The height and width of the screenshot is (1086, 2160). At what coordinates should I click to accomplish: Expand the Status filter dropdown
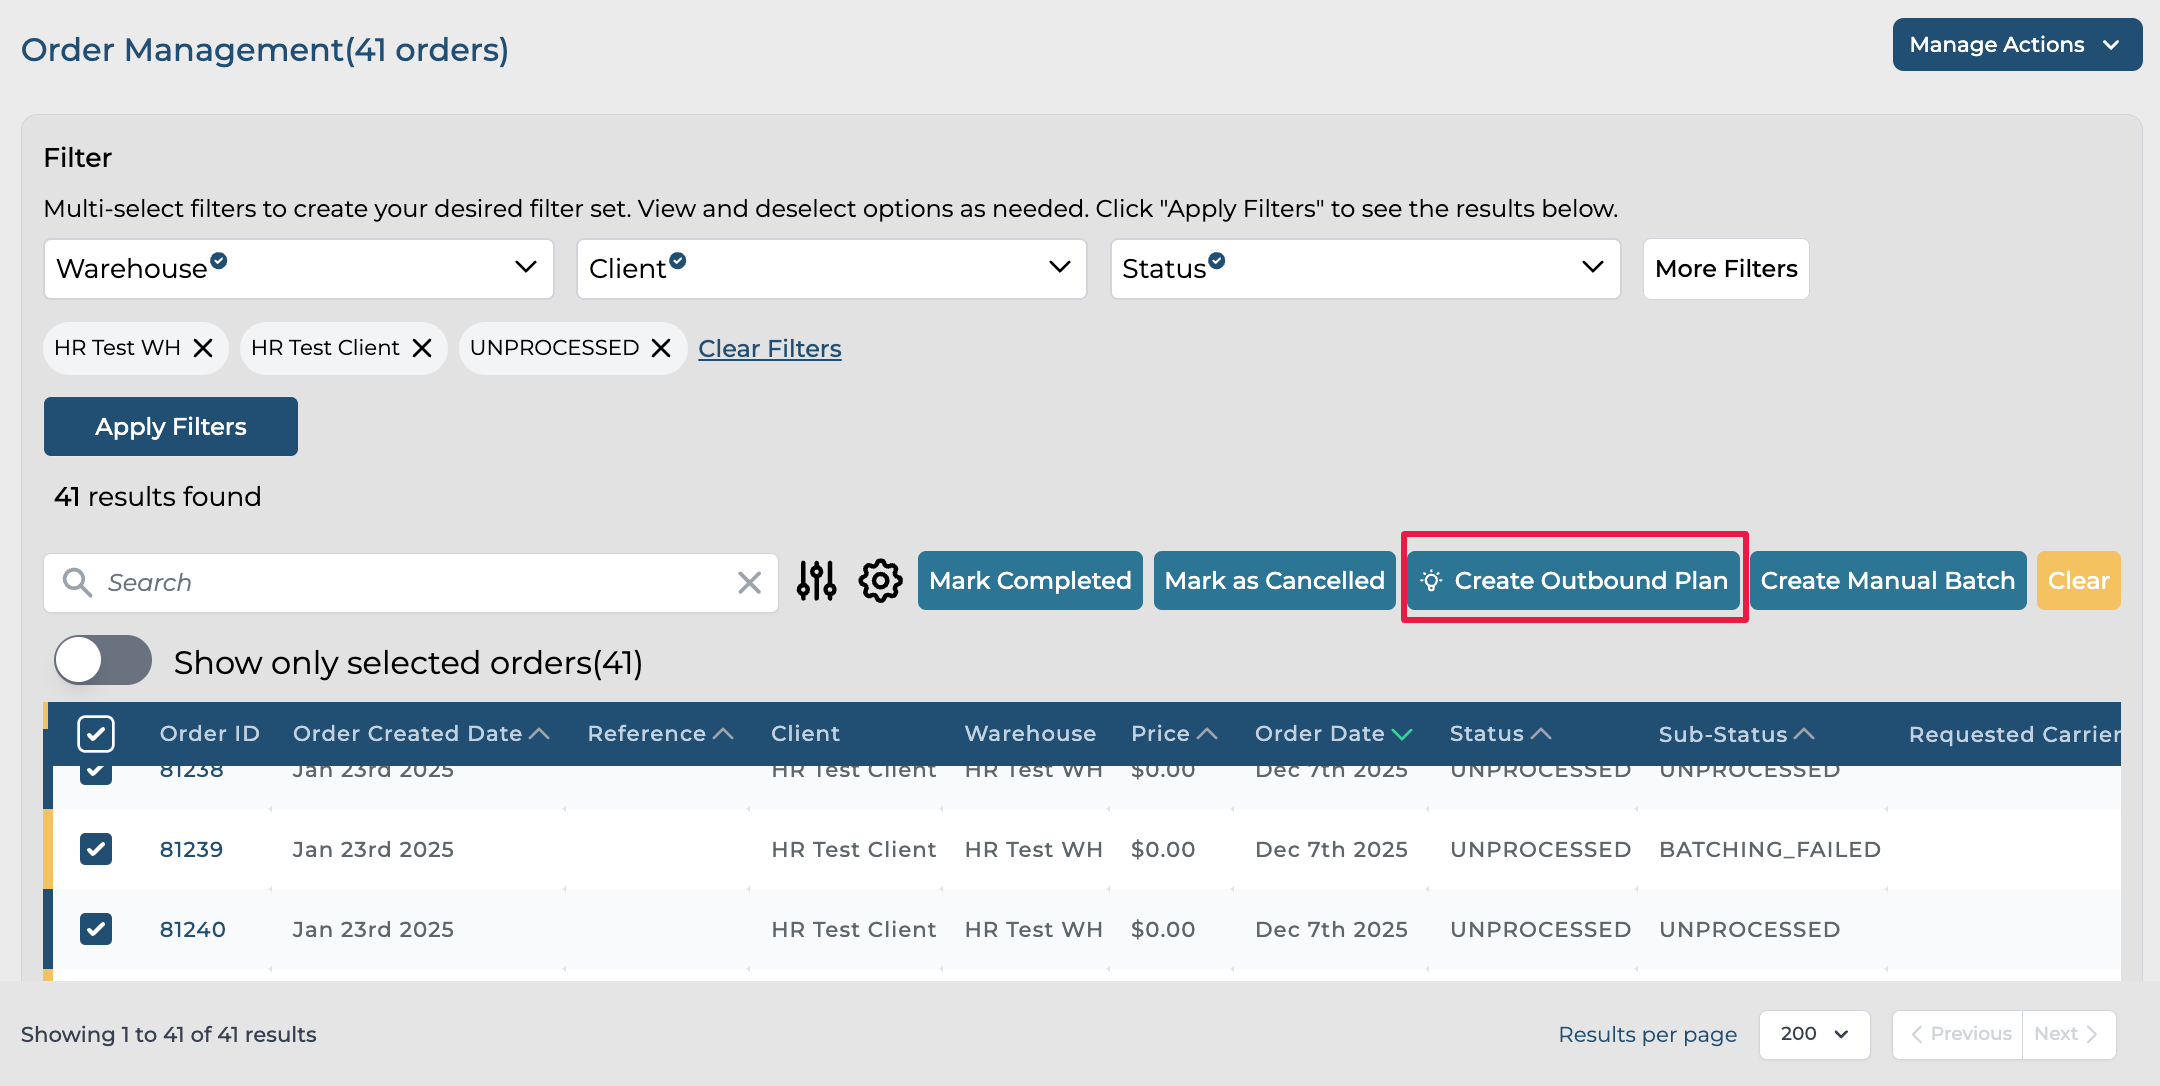[x=1364, y=268]
